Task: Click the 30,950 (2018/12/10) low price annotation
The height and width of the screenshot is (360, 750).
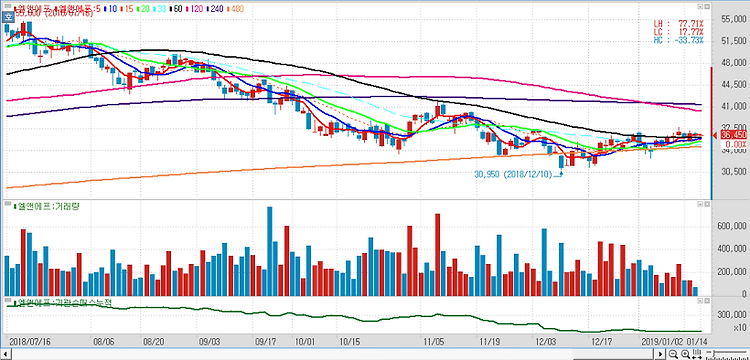Action: (513, 175)
